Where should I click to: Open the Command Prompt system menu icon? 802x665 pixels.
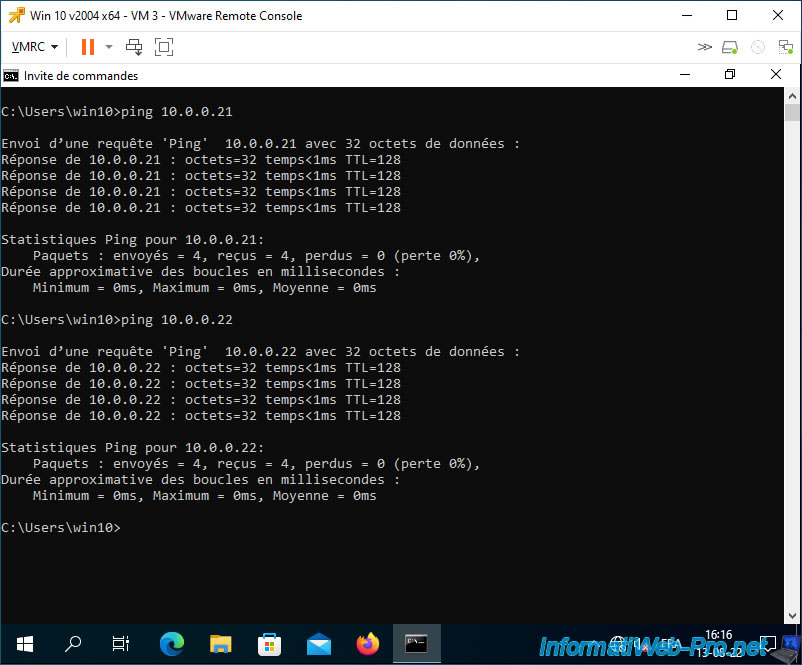pos(11,76)
